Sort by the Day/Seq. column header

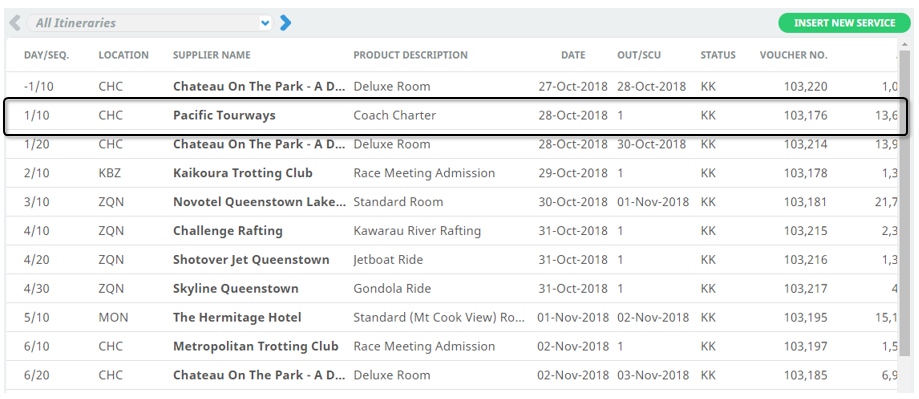[x=46, y=55]
